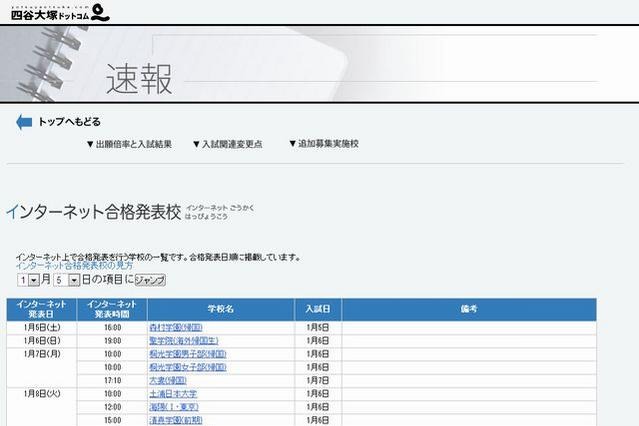Click the 16:00 time cell

coord(112,328)
